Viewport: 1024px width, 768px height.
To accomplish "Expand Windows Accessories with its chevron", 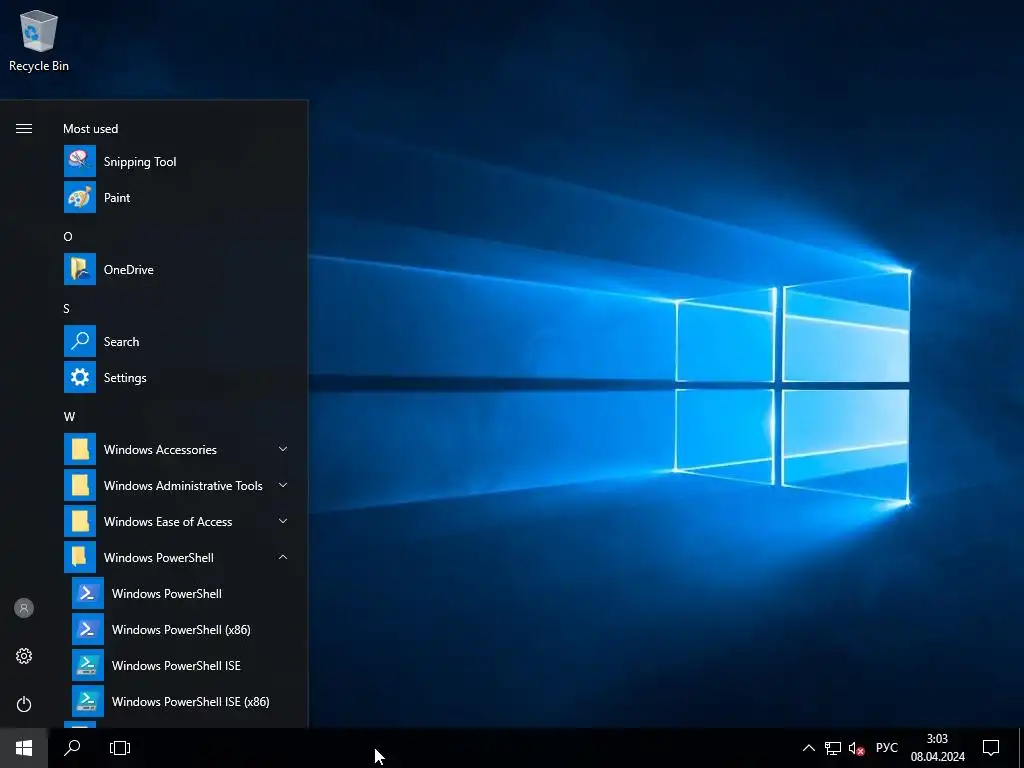I will 283,449.
